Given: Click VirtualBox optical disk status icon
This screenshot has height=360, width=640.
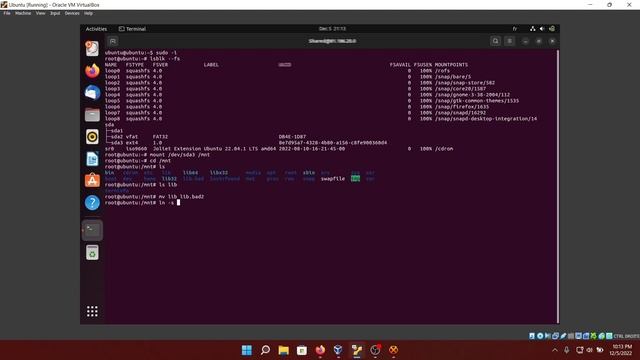Looking at the screenshot, I should tap(540, 336).
